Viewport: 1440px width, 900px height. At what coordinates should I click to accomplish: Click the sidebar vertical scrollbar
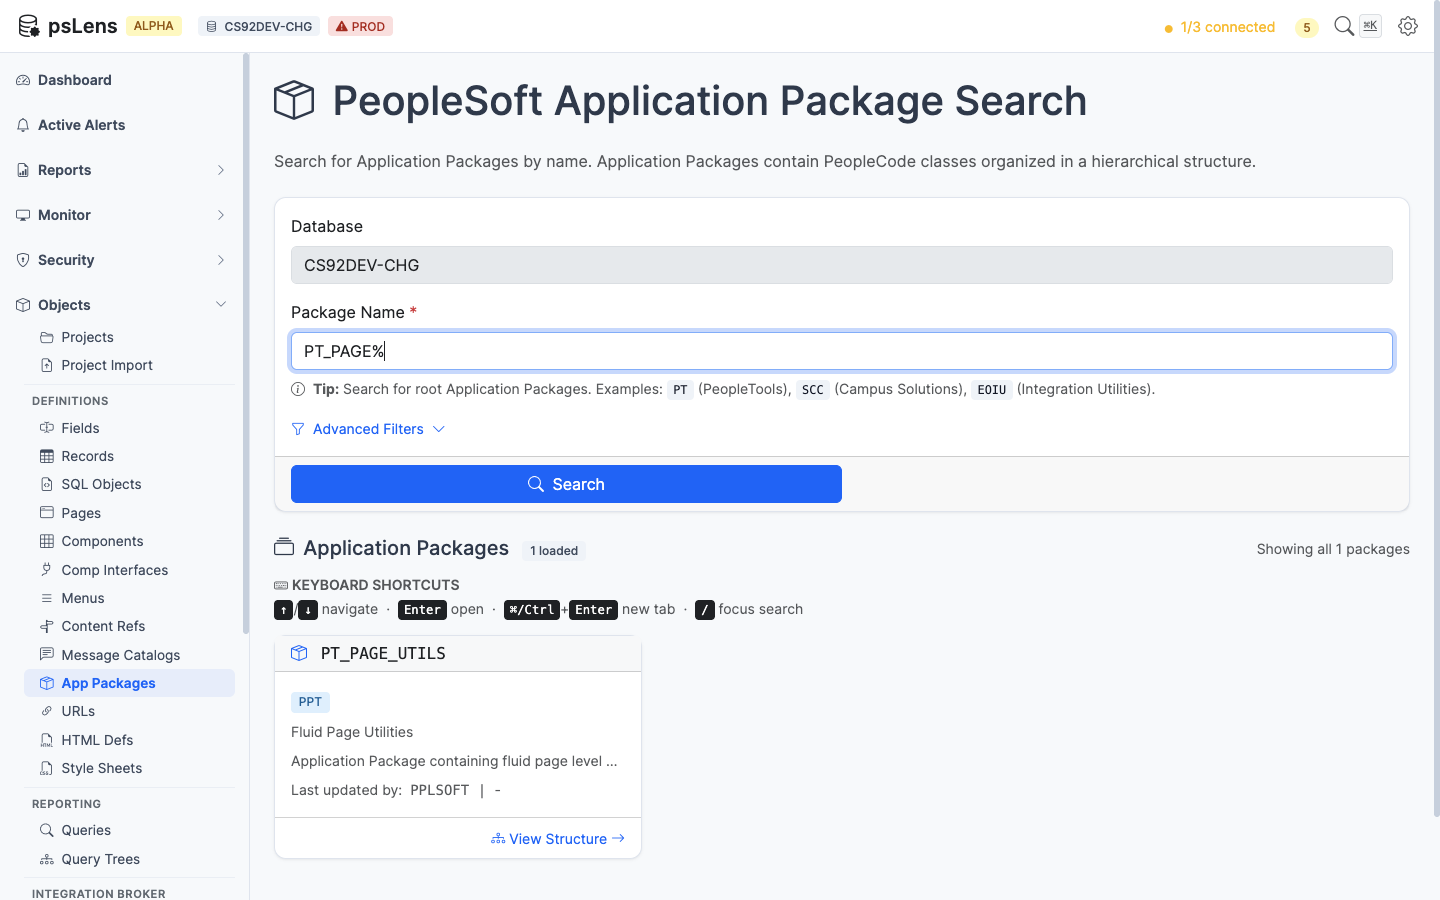[246, 344]
